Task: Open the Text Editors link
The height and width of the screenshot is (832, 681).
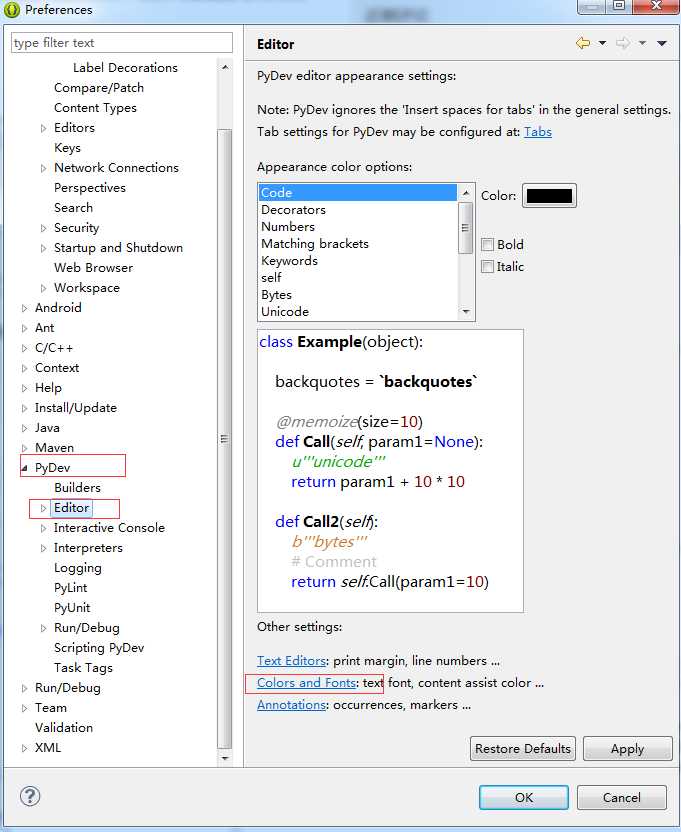Action: 291,661
